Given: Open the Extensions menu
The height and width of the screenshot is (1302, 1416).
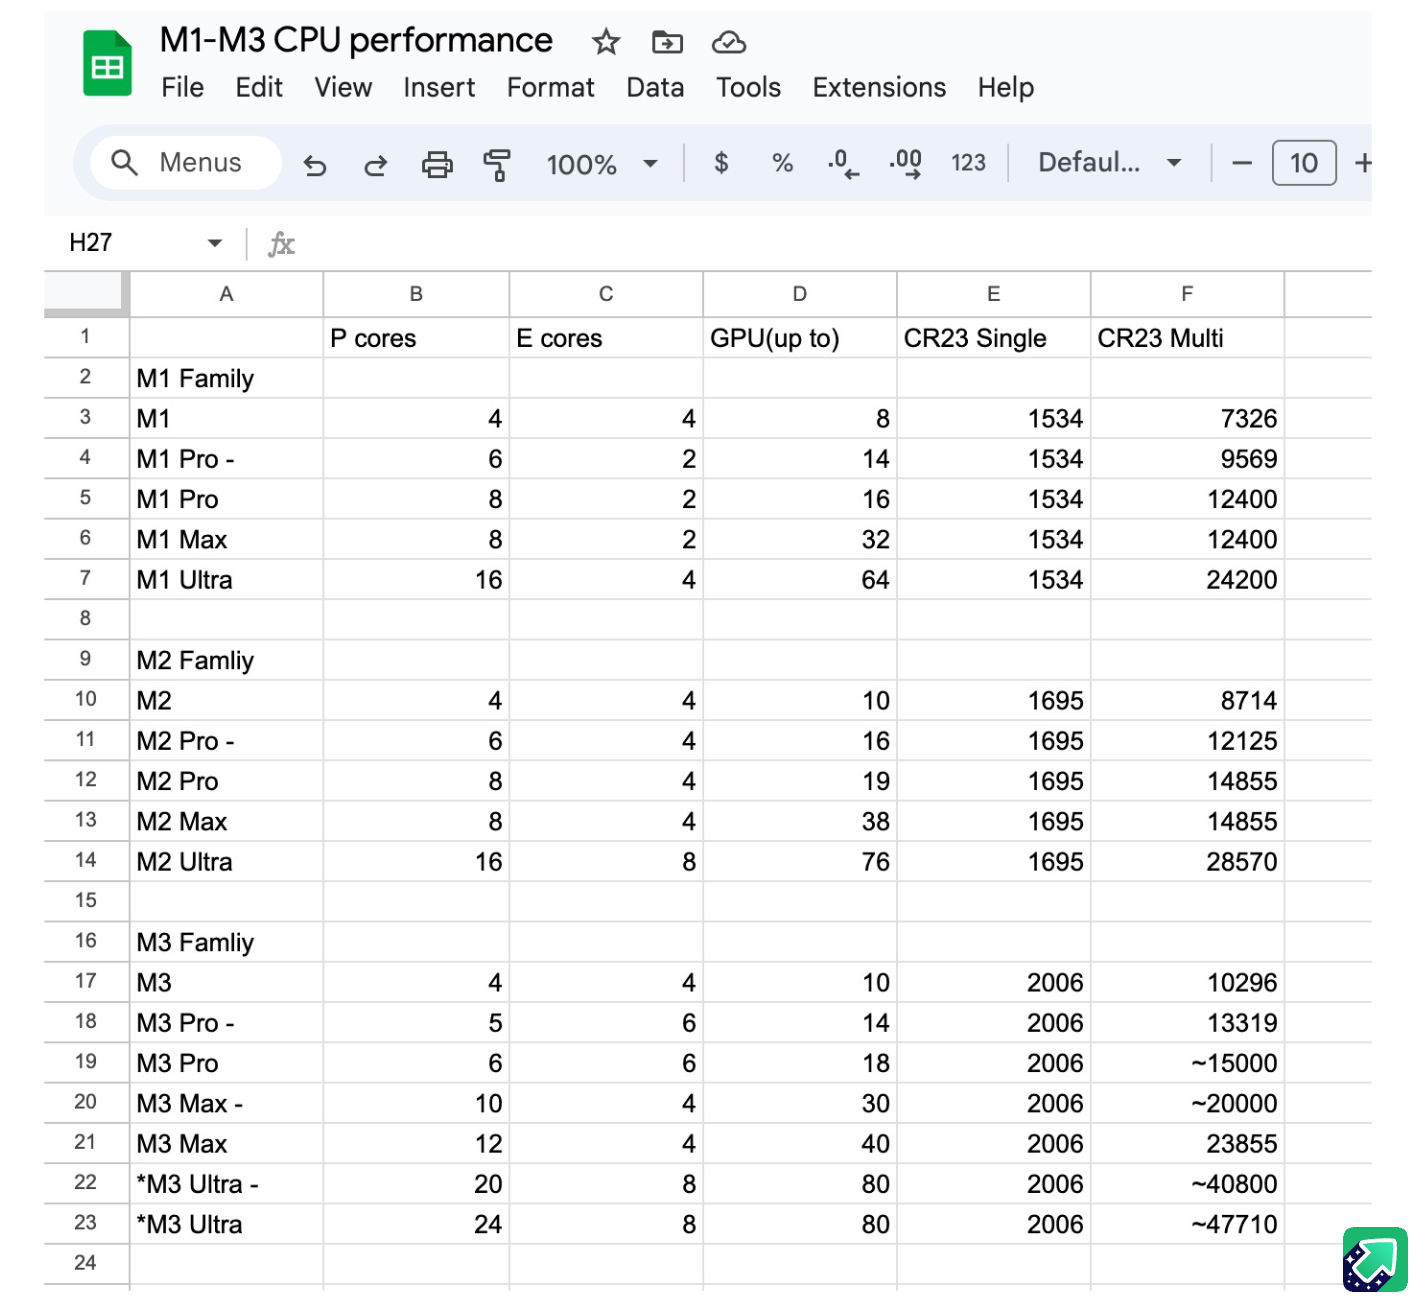Looking at the screenshot, I should [879, 88].
